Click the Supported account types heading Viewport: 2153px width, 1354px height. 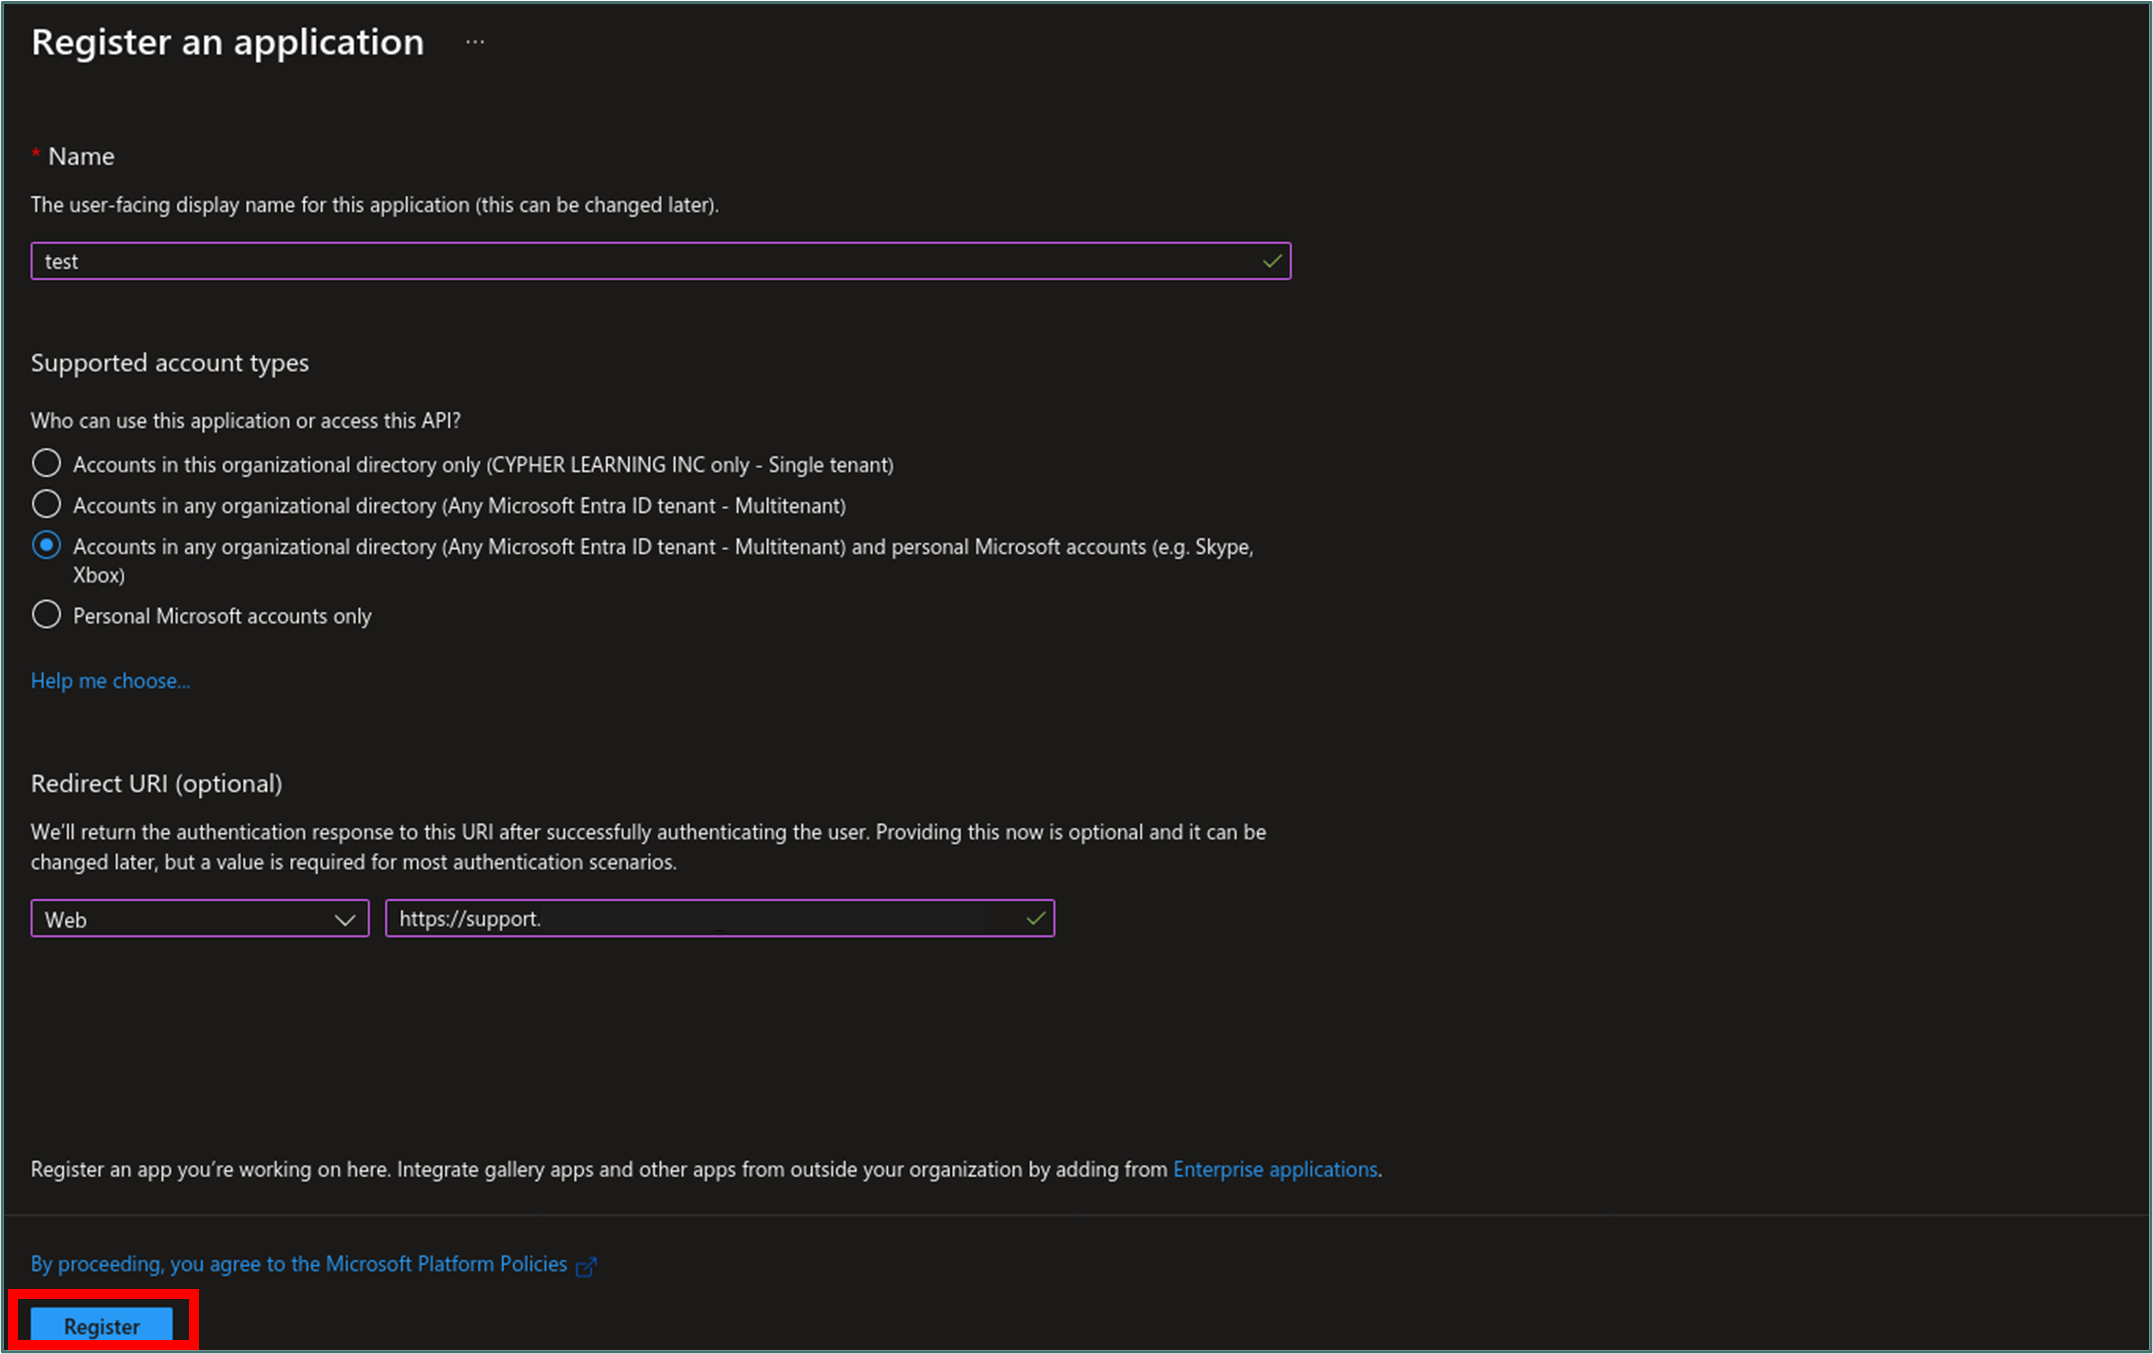(x=170, y=362)
